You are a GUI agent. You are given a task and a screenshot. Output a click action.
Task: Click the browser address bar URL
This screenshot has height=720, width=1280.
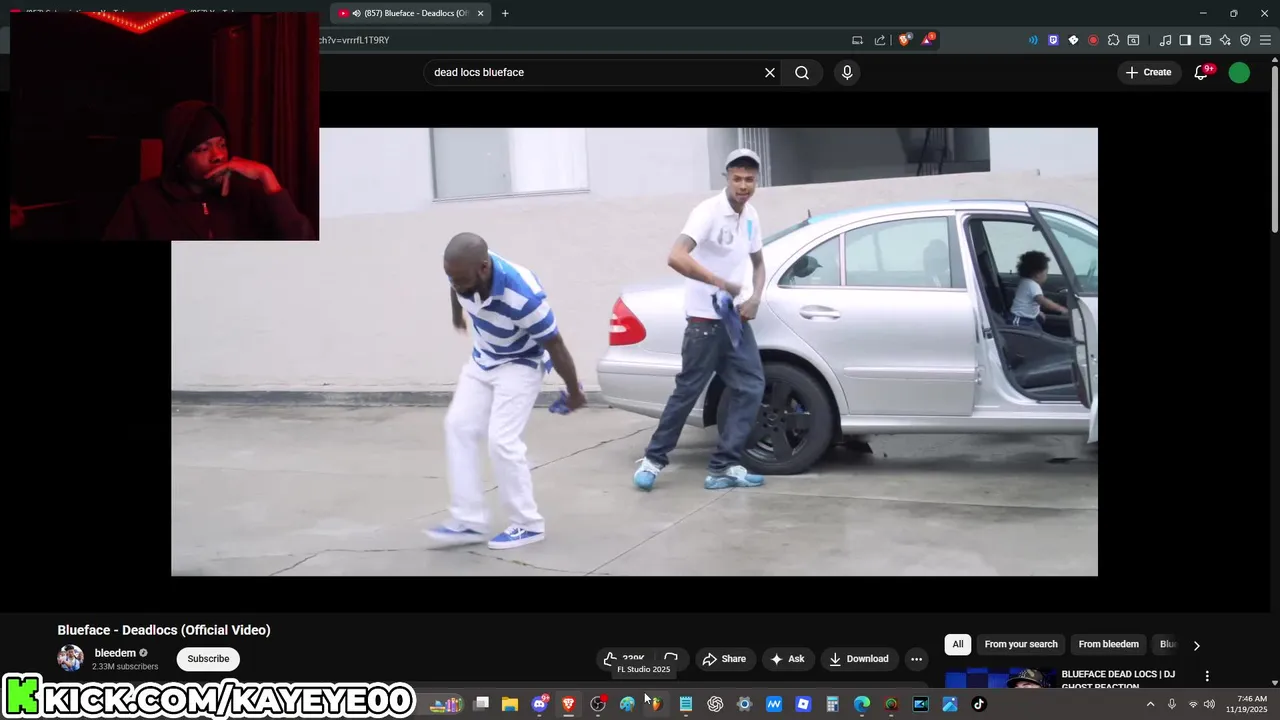pyautogui.click(x=355, y=40)
